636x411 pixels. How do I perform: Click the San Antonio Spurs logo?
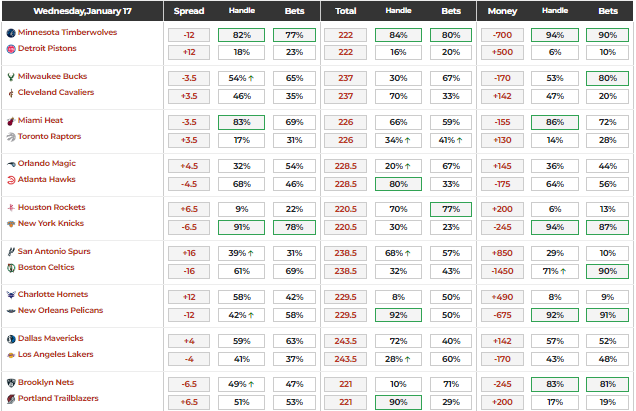tap(10, 251)
